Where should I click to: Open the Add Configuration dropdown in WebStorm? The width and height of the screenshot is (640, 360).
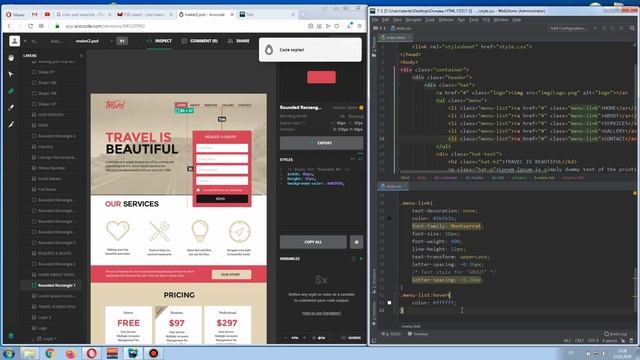(x=568, y=28)
